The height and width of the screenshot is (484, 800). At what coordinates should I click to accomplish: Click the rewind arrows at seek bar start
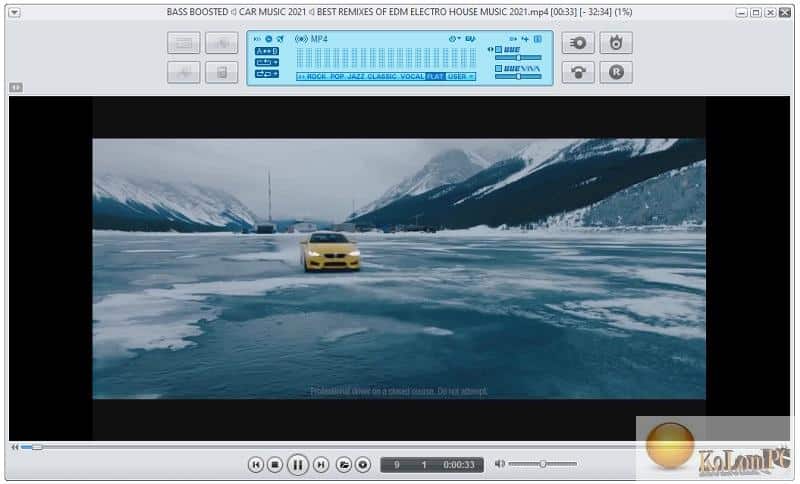coord(14,447)
